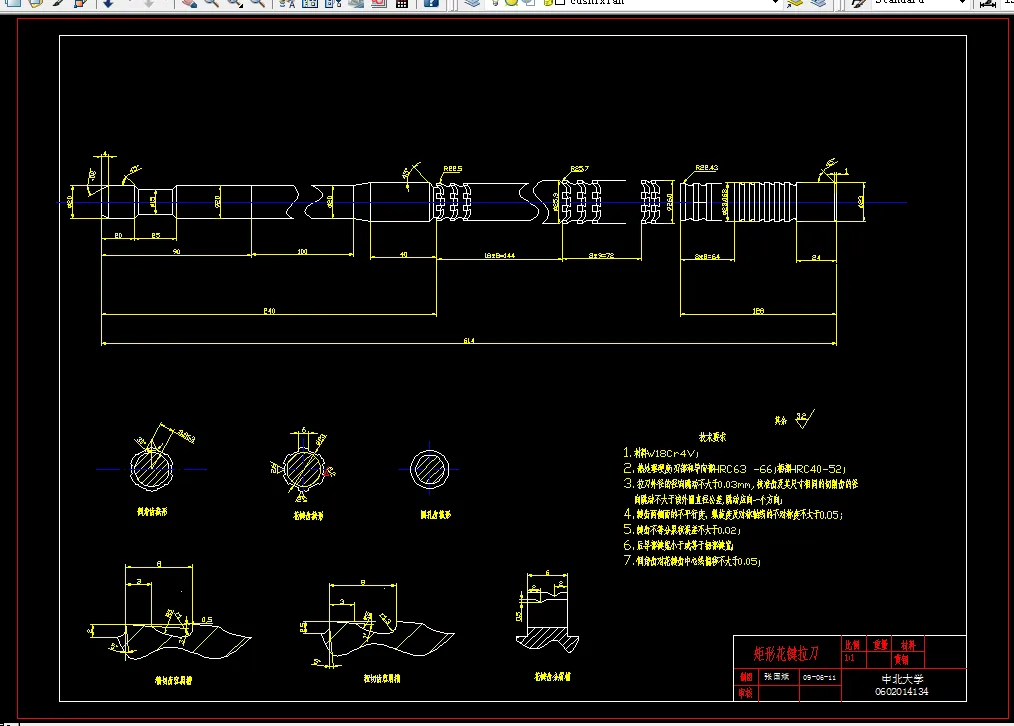Select the 比例 header cell
The image size is (1014, 726).
pyautogui.click(x=852, y=645)
